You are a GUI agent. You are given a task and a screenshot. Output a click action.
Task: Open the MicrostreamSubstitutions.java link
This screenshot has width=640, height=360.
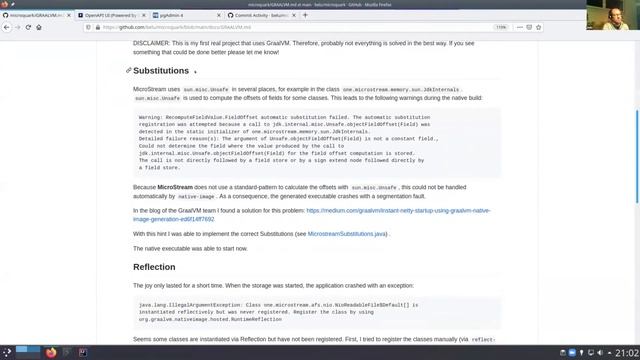click(347, 234)
